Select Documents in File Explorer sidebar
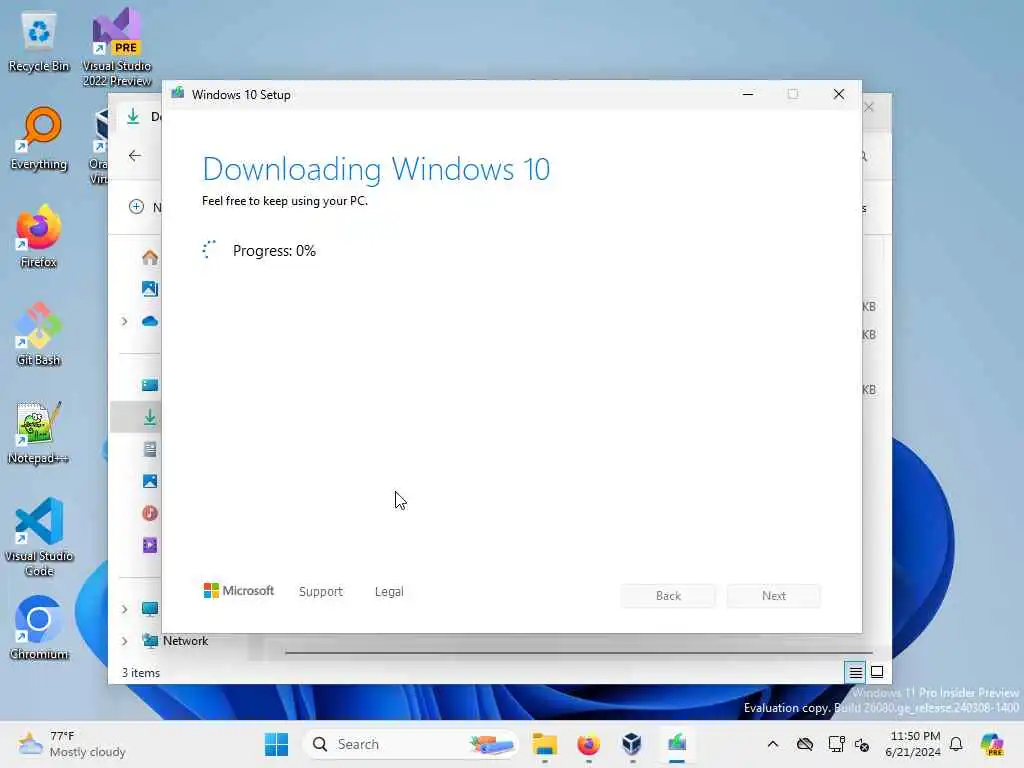 pos(150,449)
